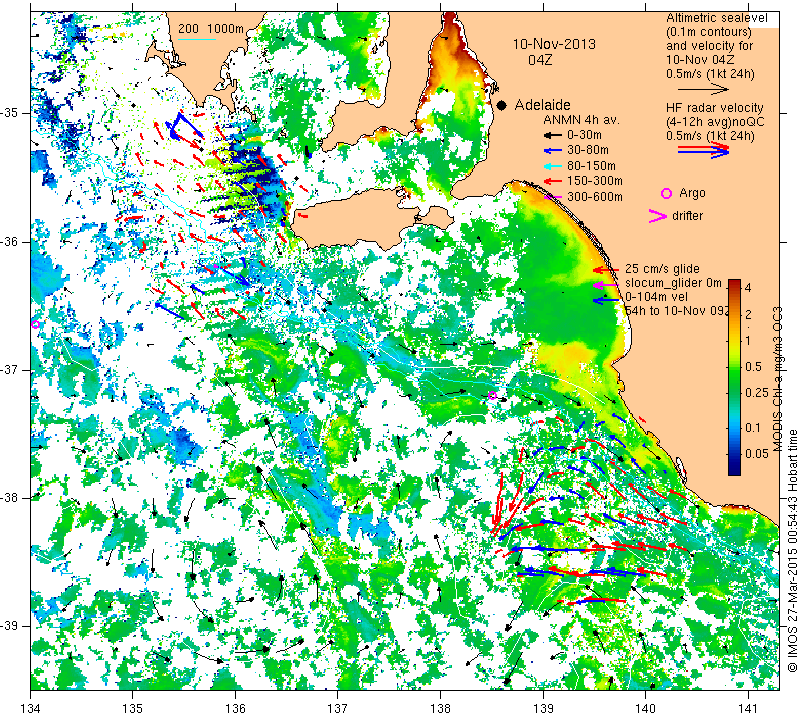Click the -39 latitude axis label
Screen dimensions: 800x720
[x=11, y=626]
